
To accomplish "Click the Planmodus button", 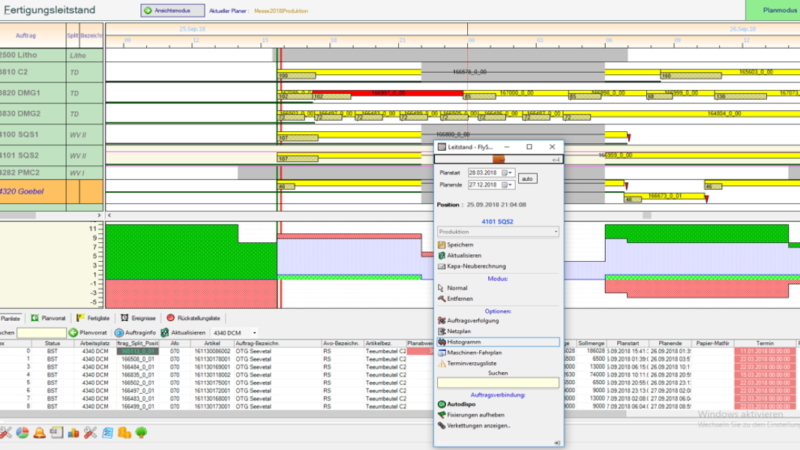I will (772, 10).
